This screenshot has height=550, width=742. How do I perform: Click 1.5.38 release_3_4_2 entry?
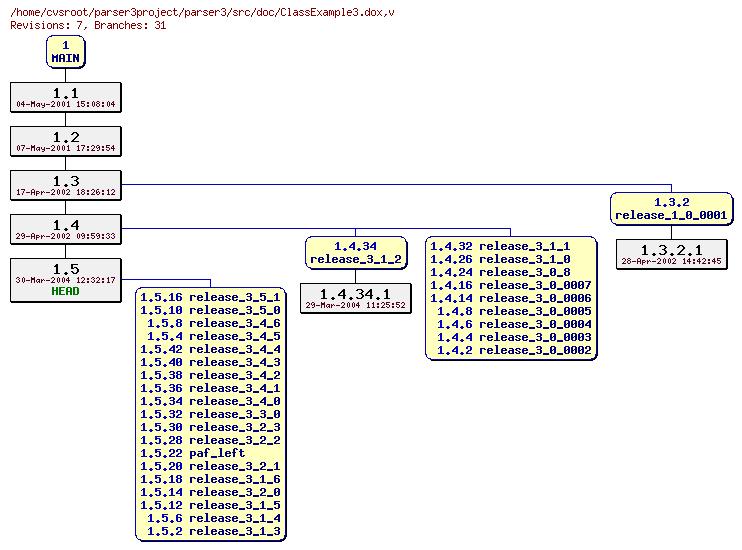(x=210, y=376)
